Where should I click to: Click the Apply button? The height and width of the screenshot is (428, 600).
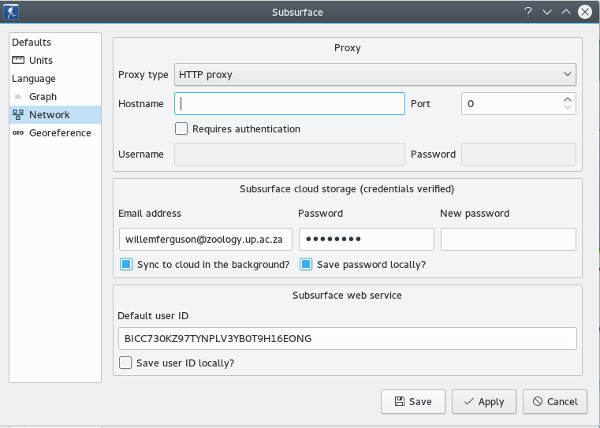click(484, 401)
